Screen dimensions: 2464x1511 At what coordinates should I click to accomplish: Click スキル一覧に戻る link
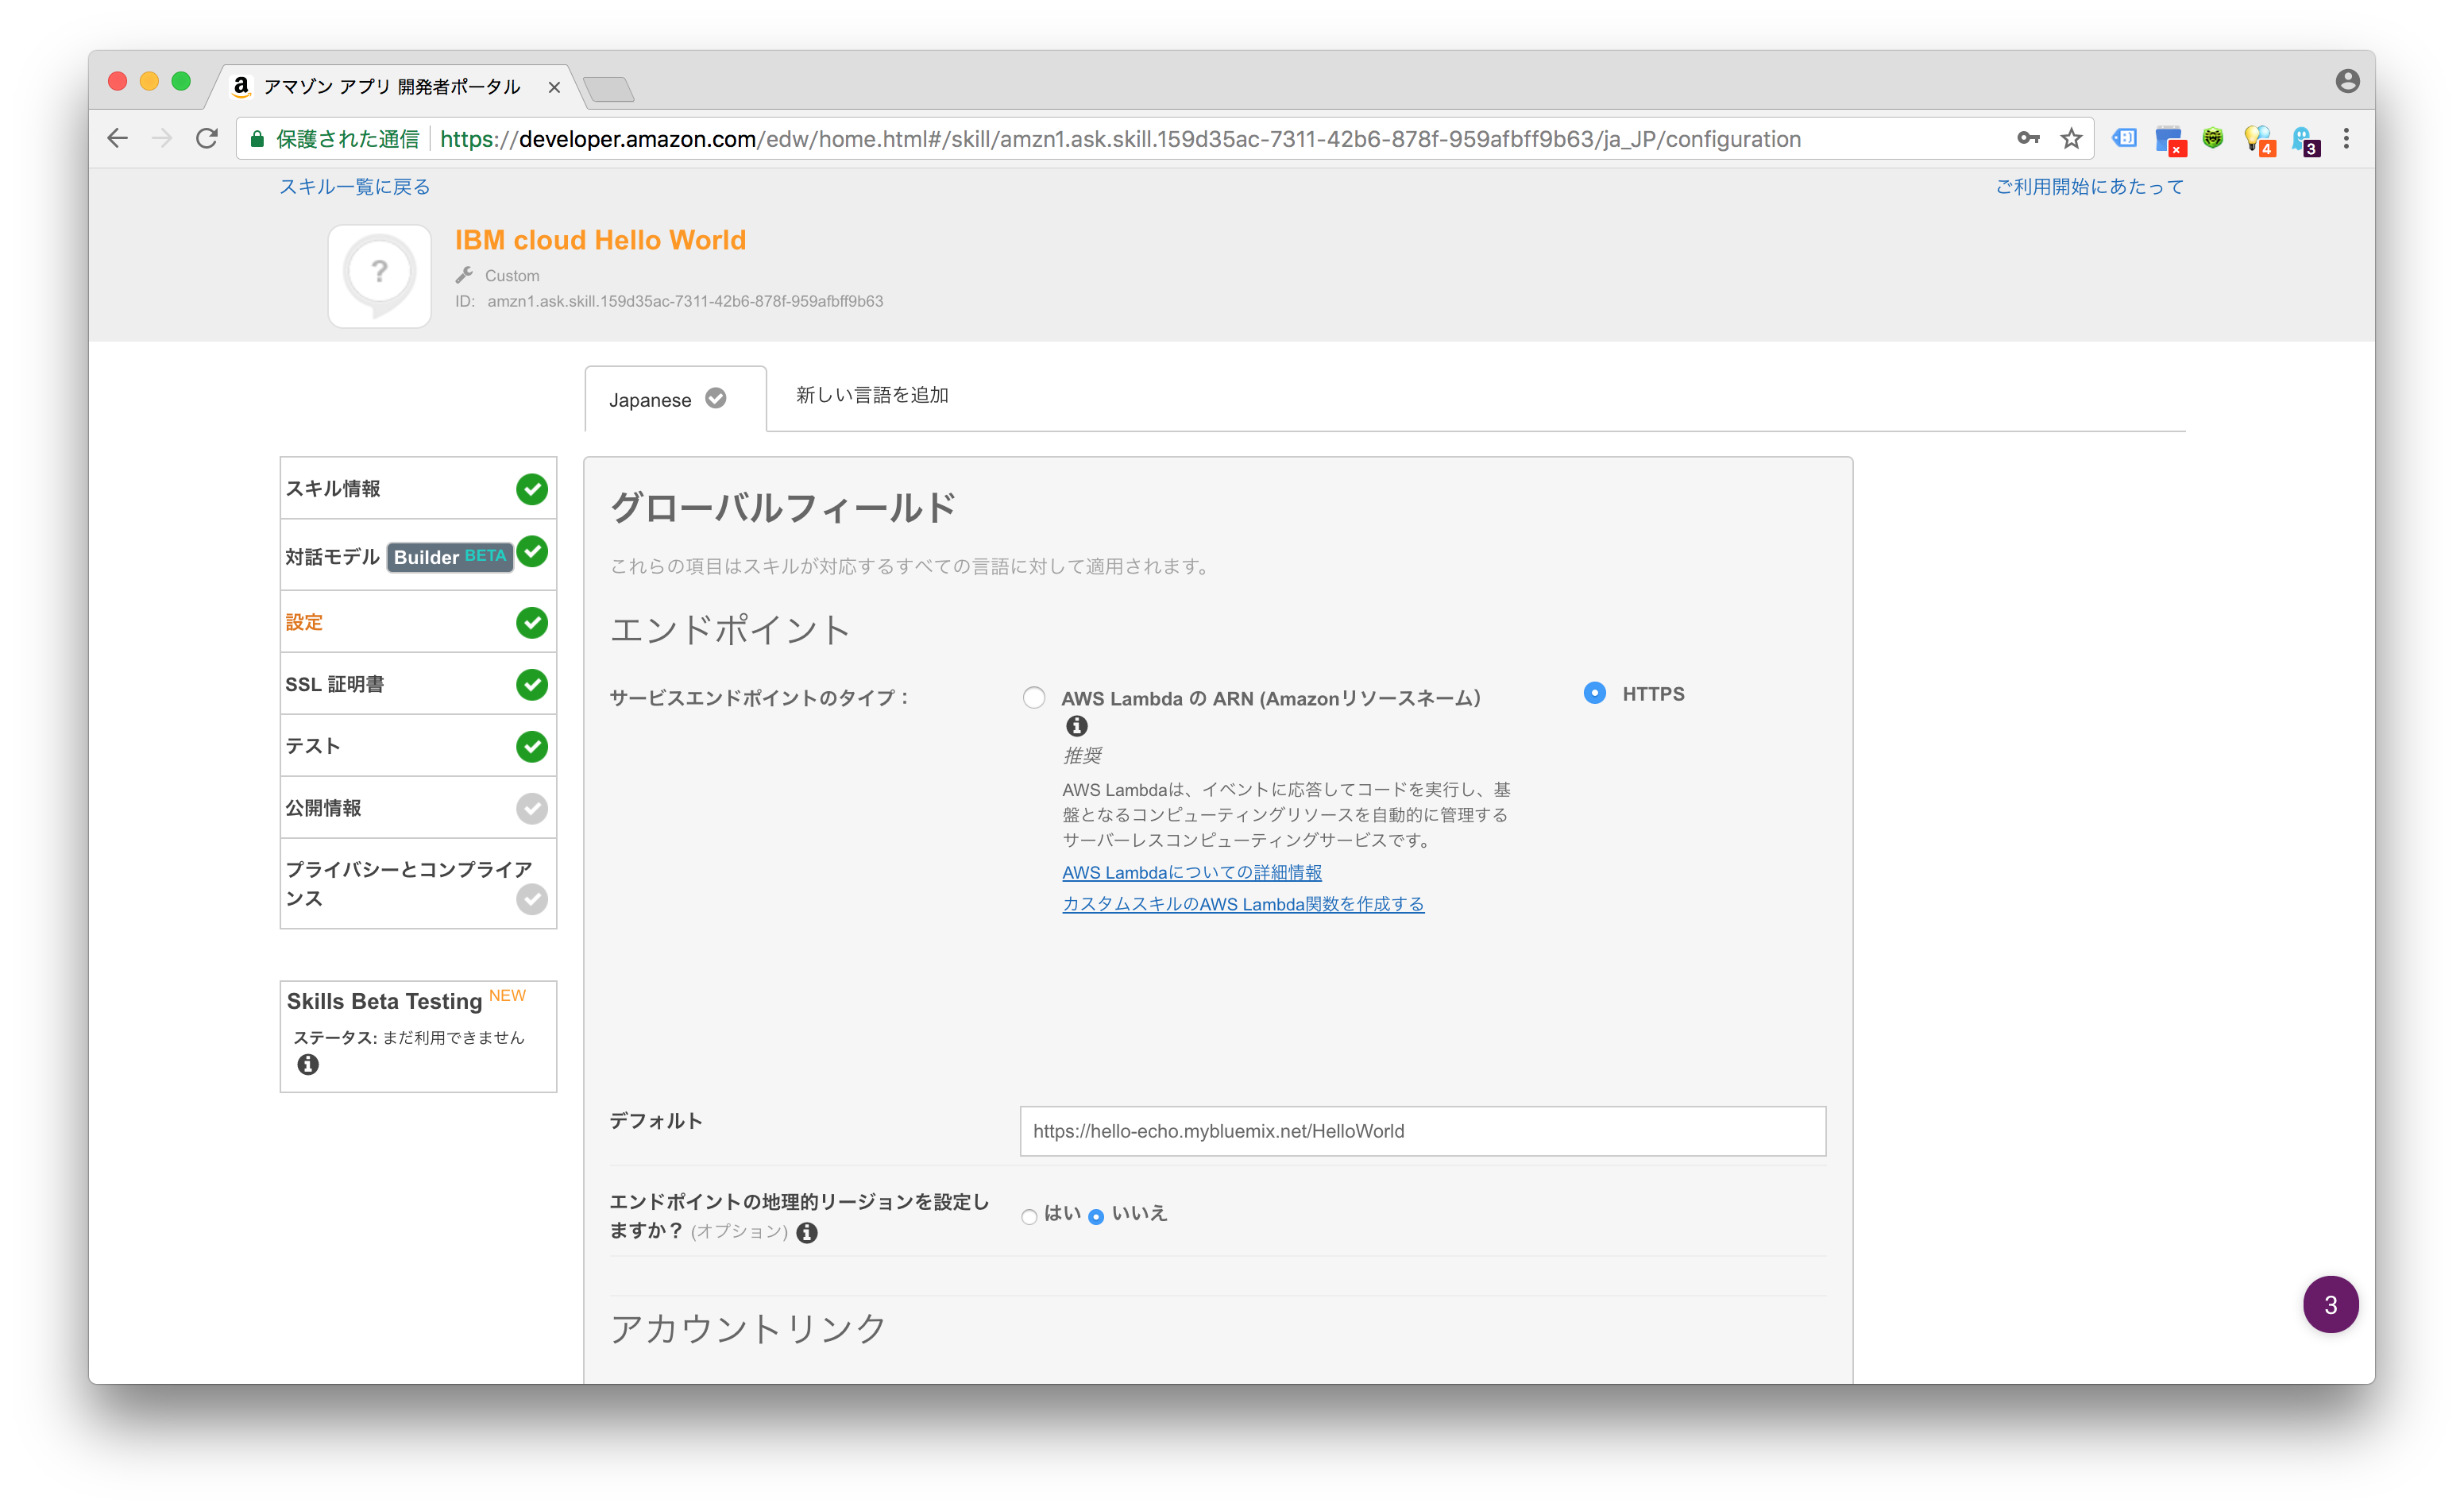tap(354, 187)
